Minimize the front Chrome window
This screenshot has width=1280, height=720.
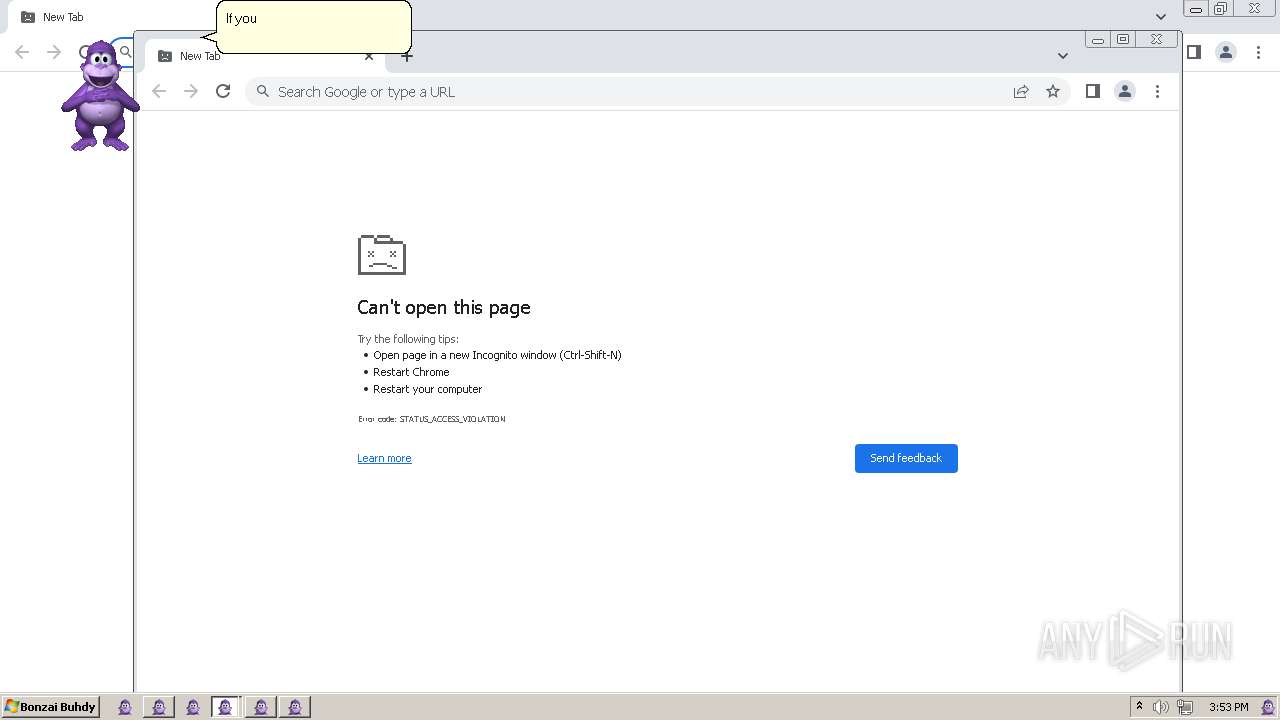[x=1098, y=40]
